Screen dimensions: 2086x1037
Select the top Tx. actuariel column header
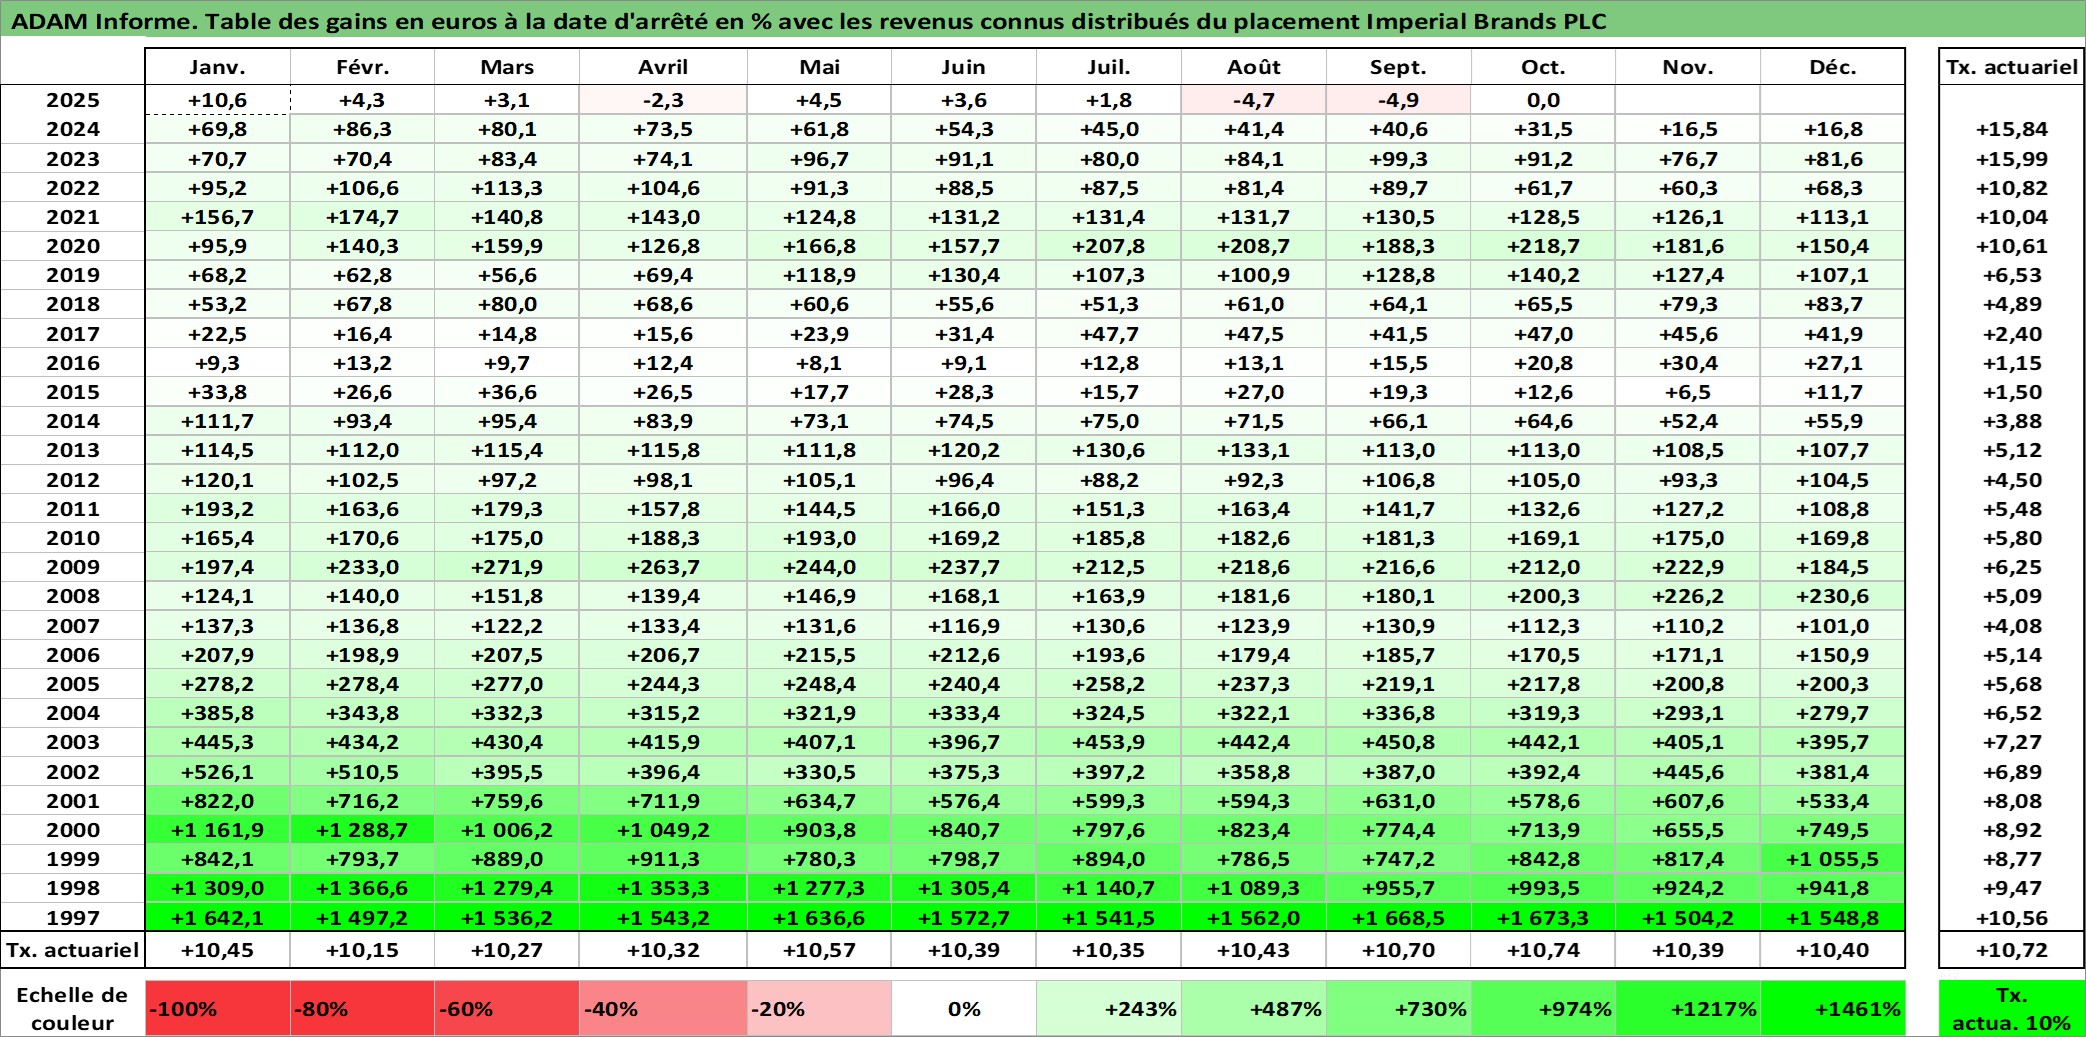coord(2012,67)
